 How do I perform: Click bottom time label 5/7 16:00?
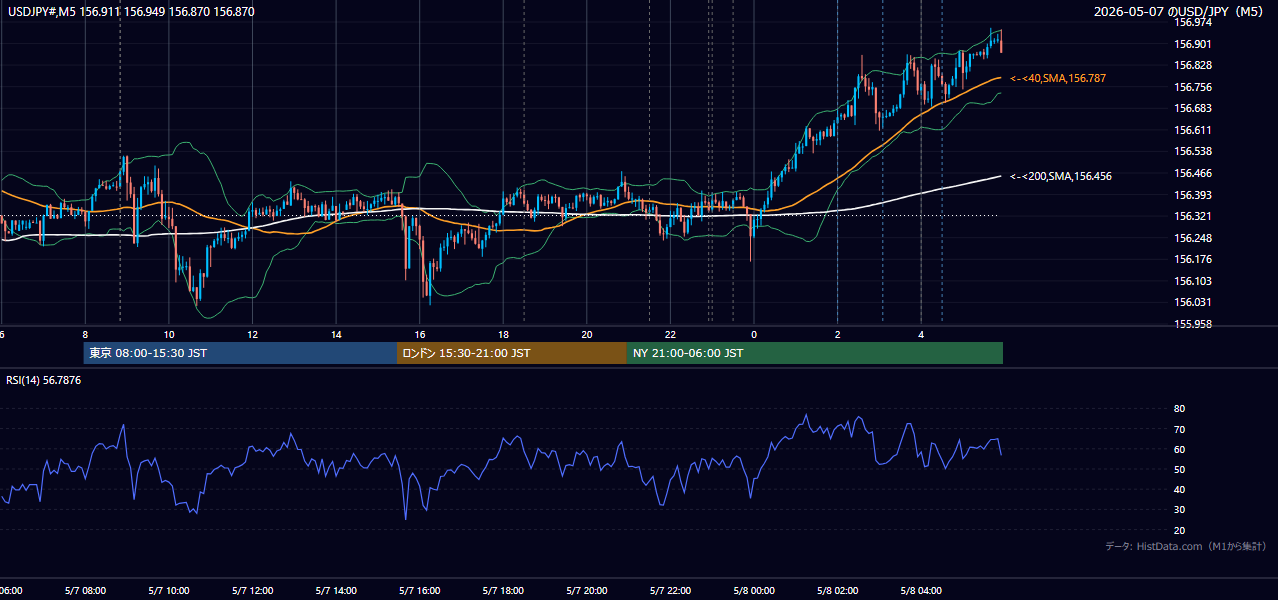coord(419,591)
